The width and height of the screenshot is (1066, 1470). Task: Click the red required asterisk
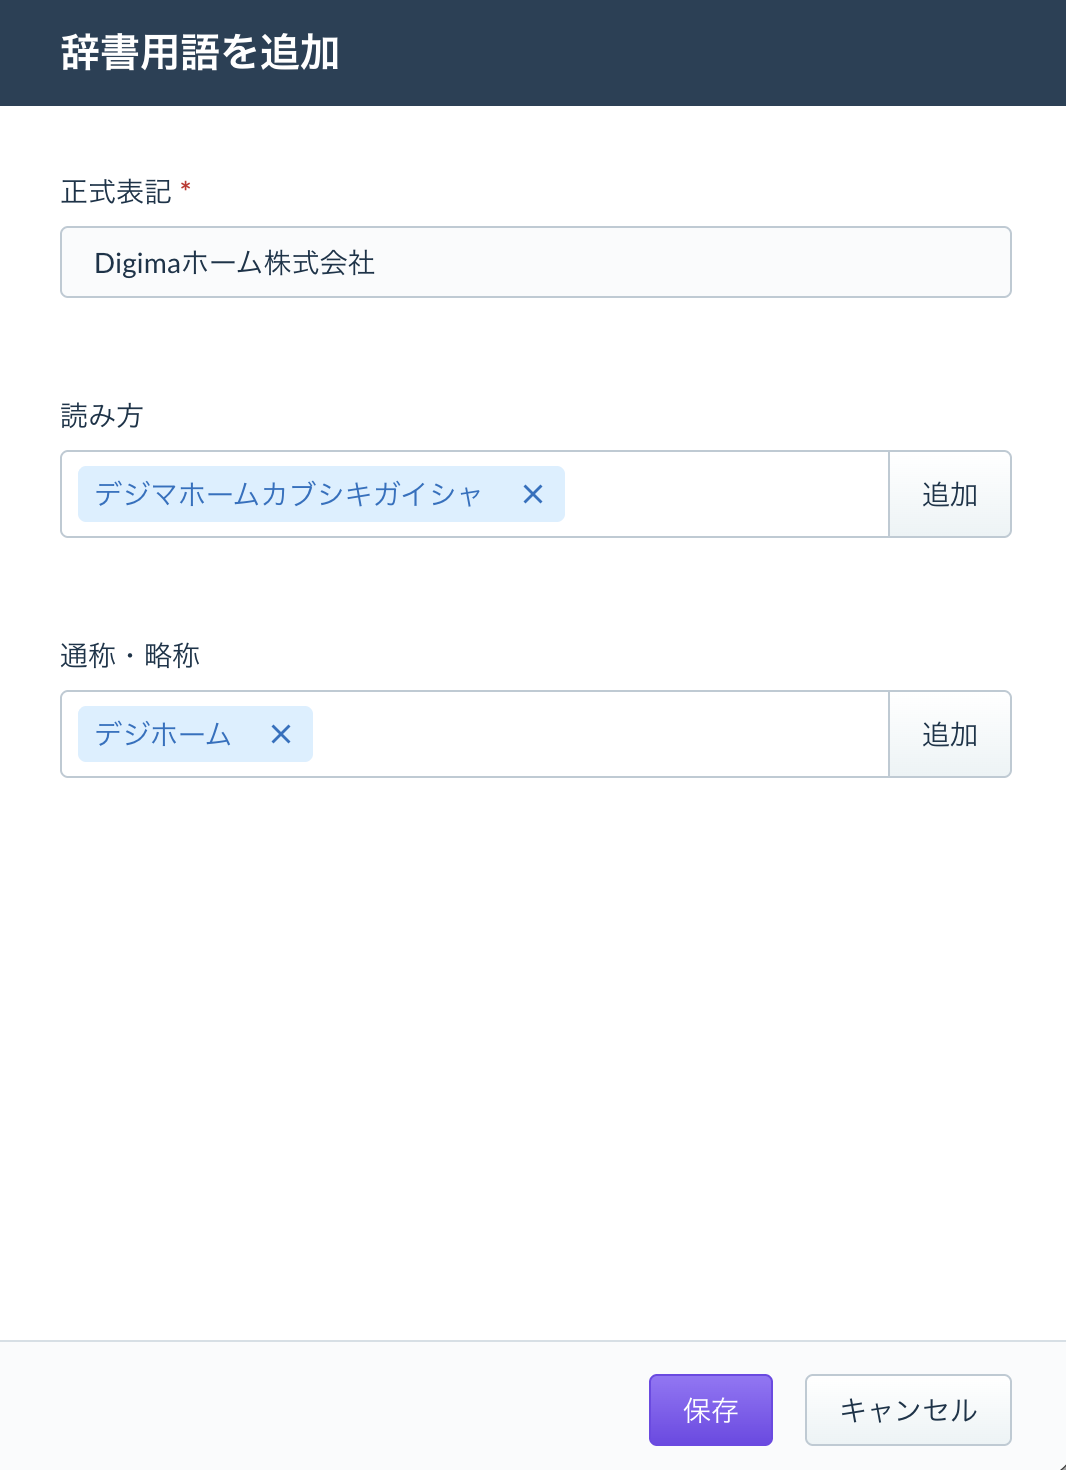click(x=186, y=187)
